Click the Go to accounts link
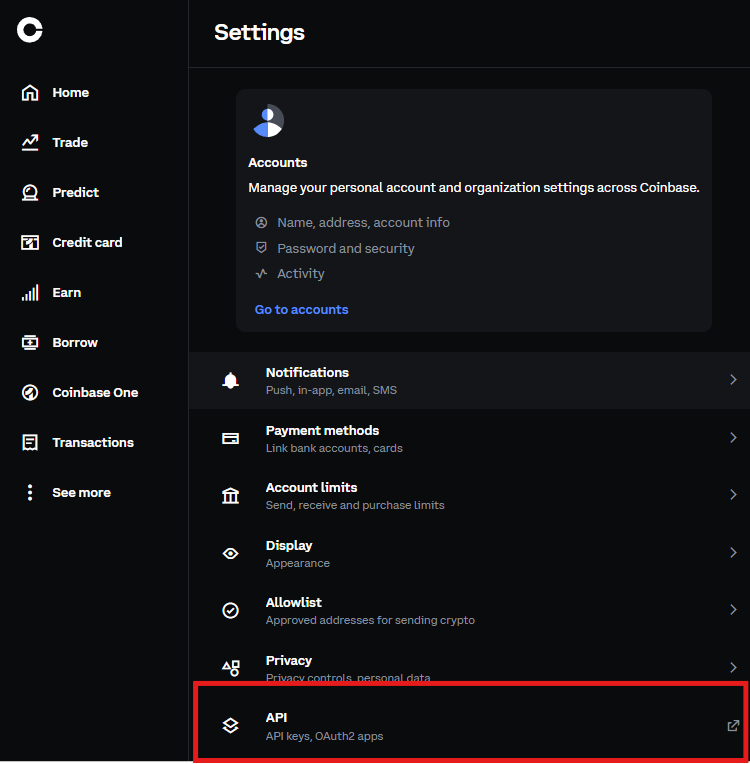 [x=302, y=309]
